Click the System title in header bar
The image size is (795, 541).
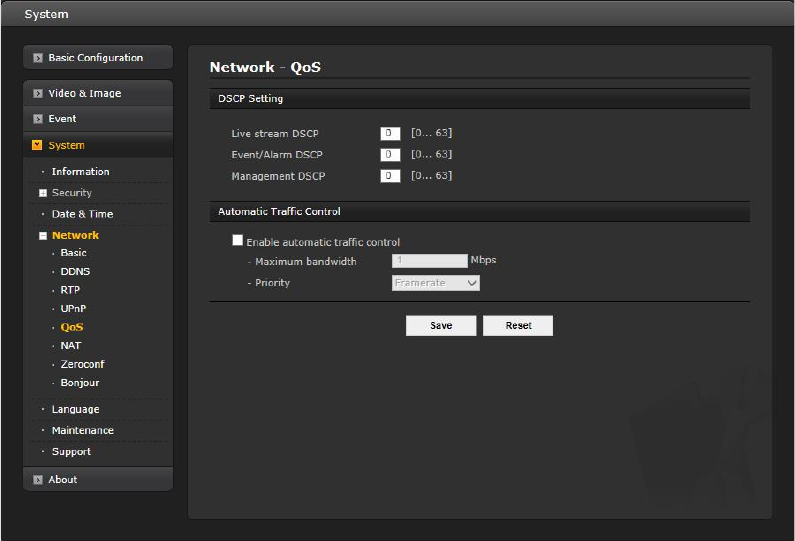click(46, 14)
